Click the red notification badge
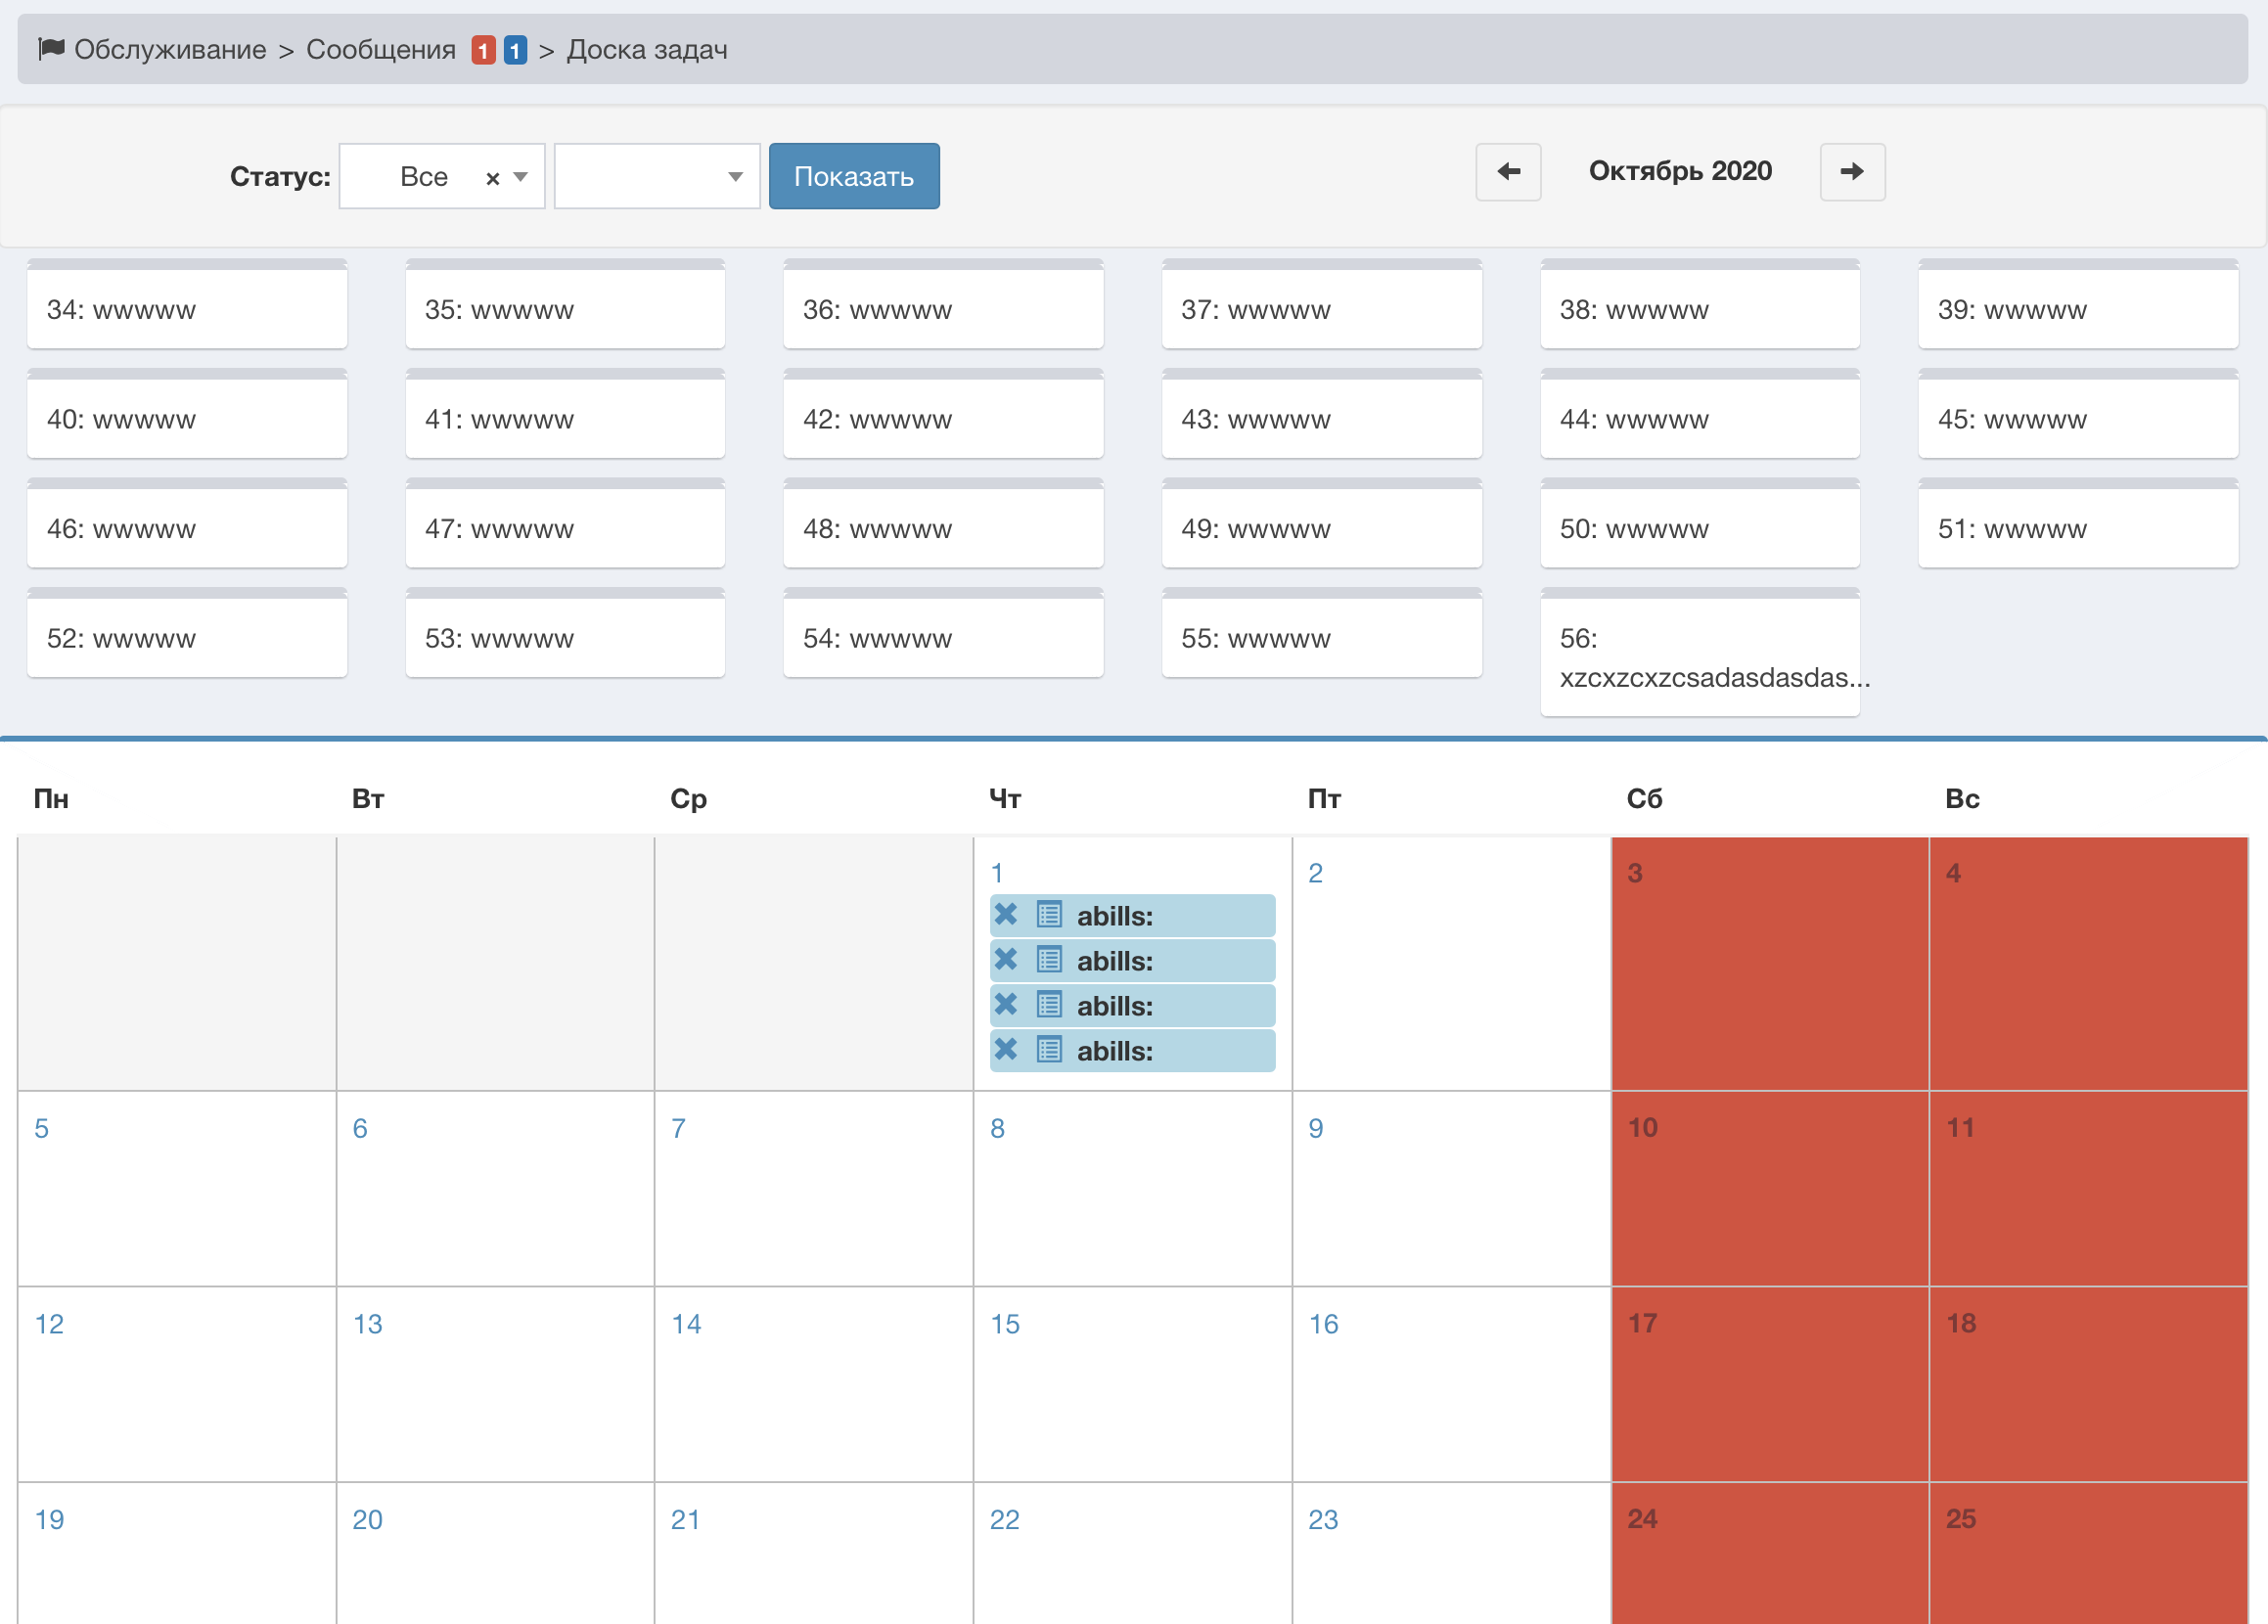 click(483, 50)
